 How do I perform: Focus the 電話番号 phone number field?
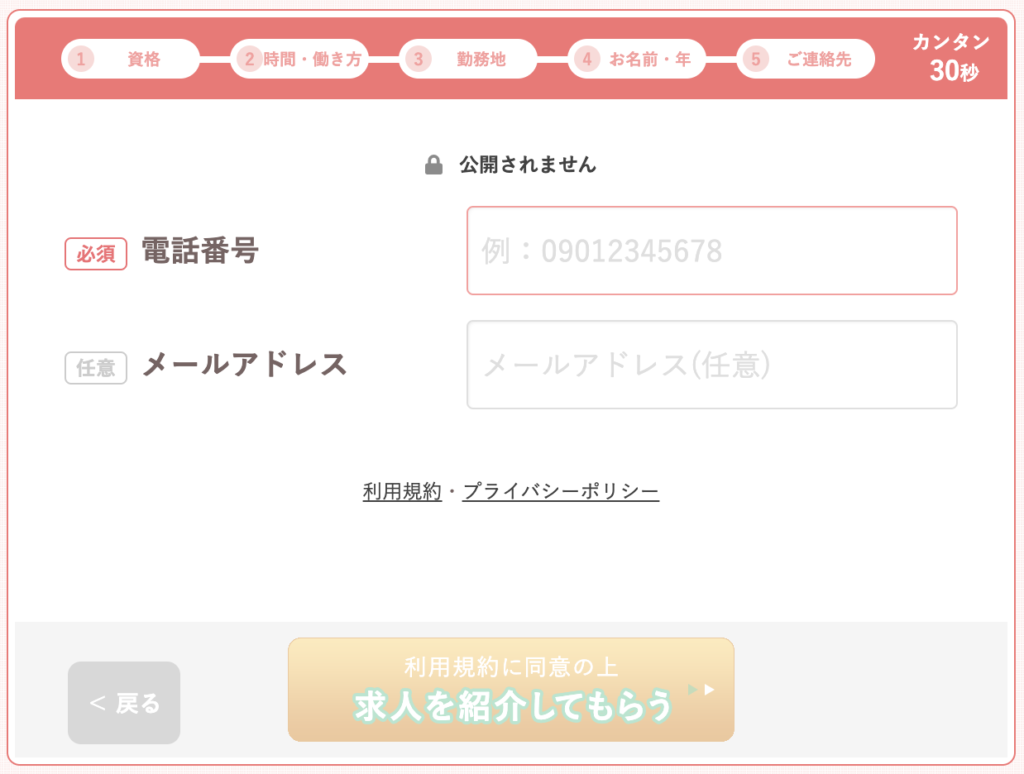coord(711,251)
